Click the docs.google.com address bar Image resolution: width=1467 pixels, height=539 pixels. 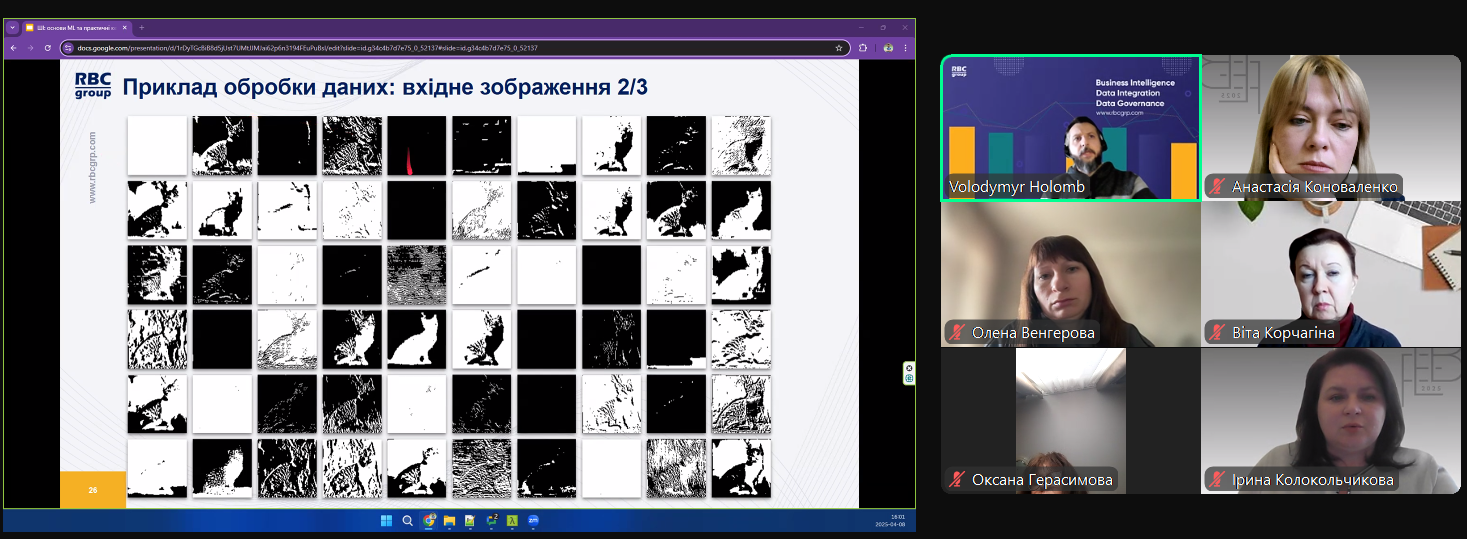click(450, 47)
